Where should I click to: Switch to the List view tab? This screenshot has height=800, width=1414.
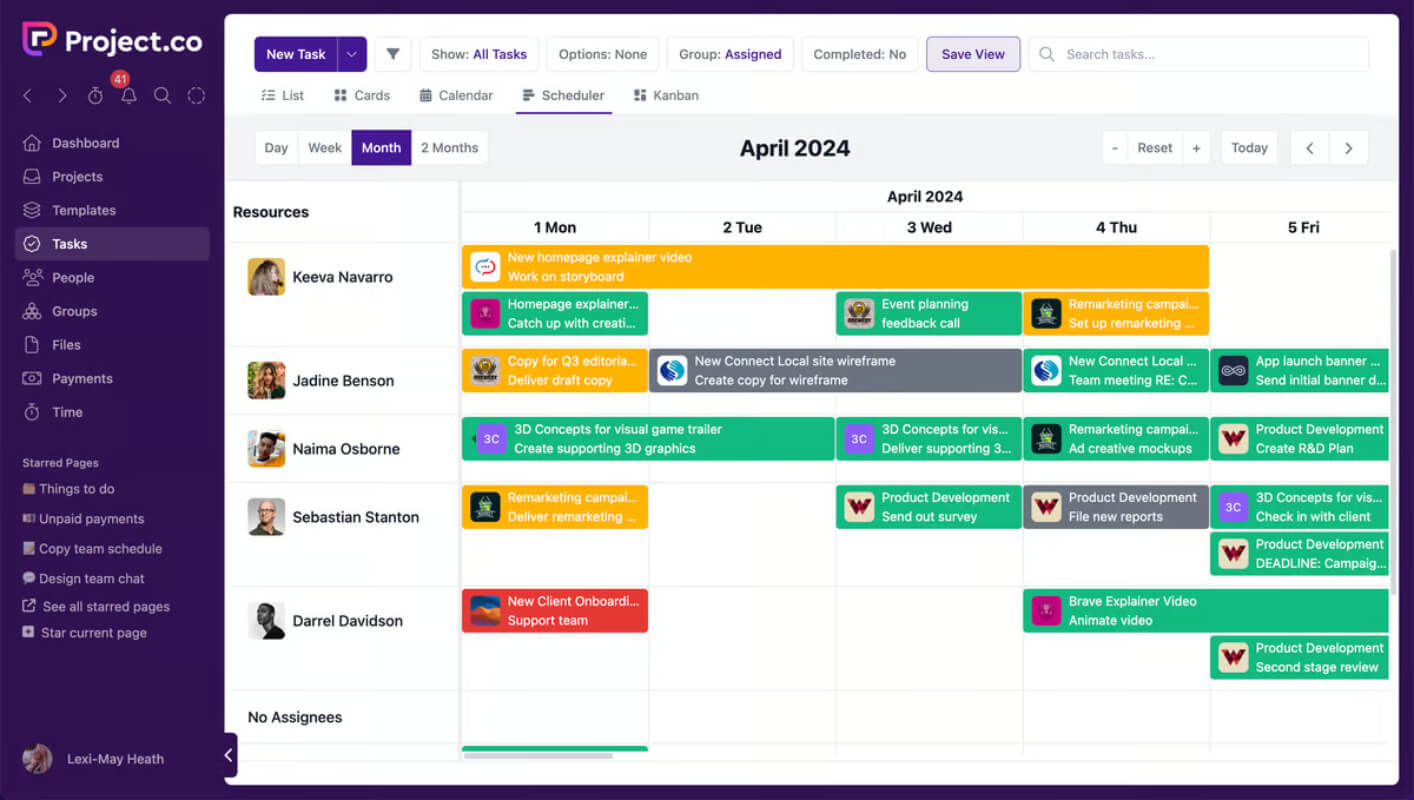[282, 96]
